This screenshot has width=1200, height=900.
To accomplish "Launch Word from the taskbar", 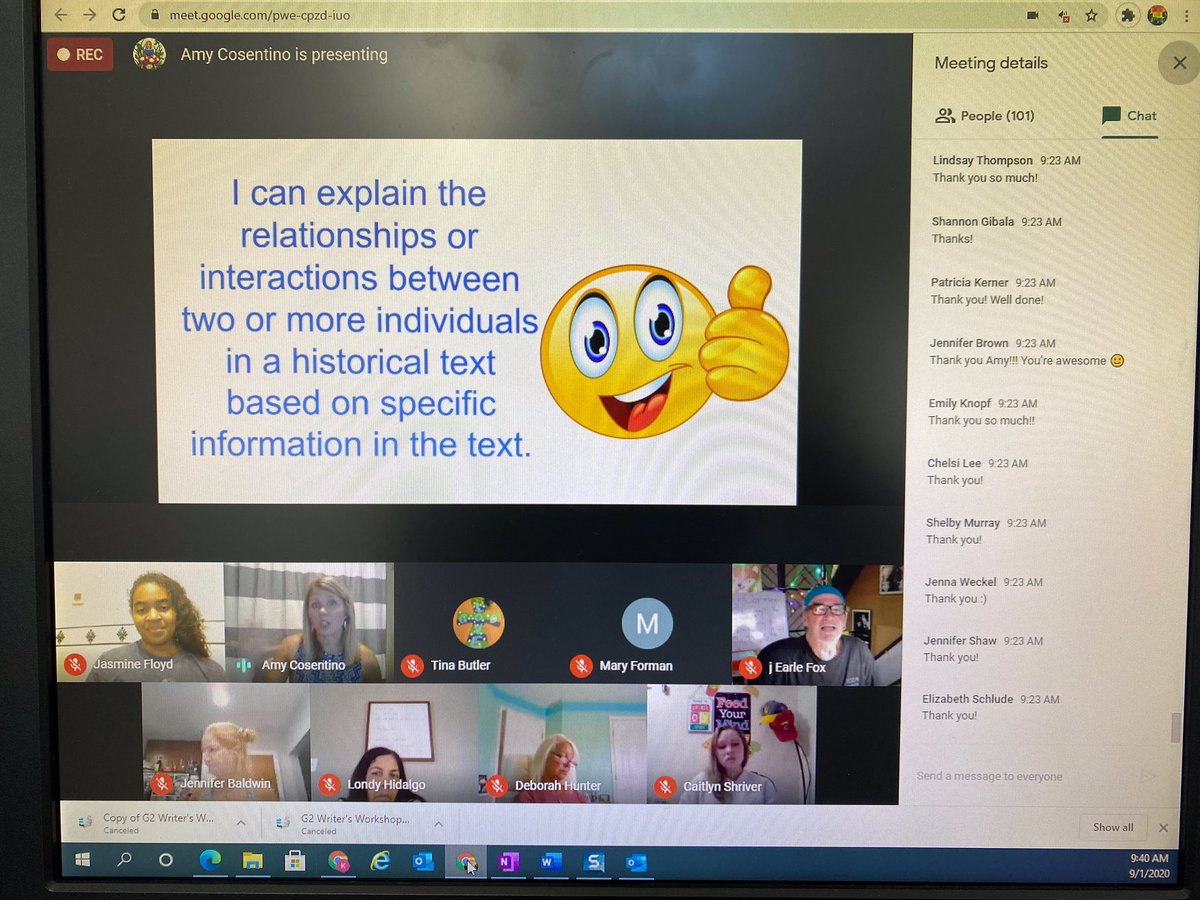I will 551,860.
